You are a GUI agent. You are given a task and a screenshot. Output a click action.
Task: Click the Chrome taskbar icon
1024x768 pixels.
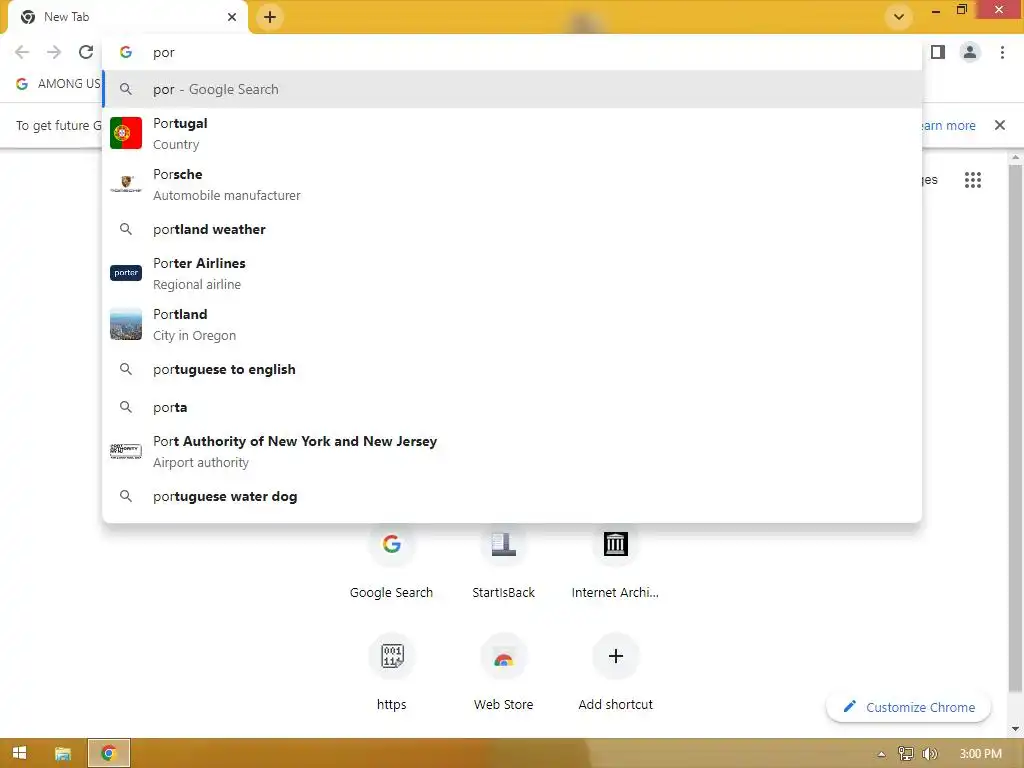[108, 754]
